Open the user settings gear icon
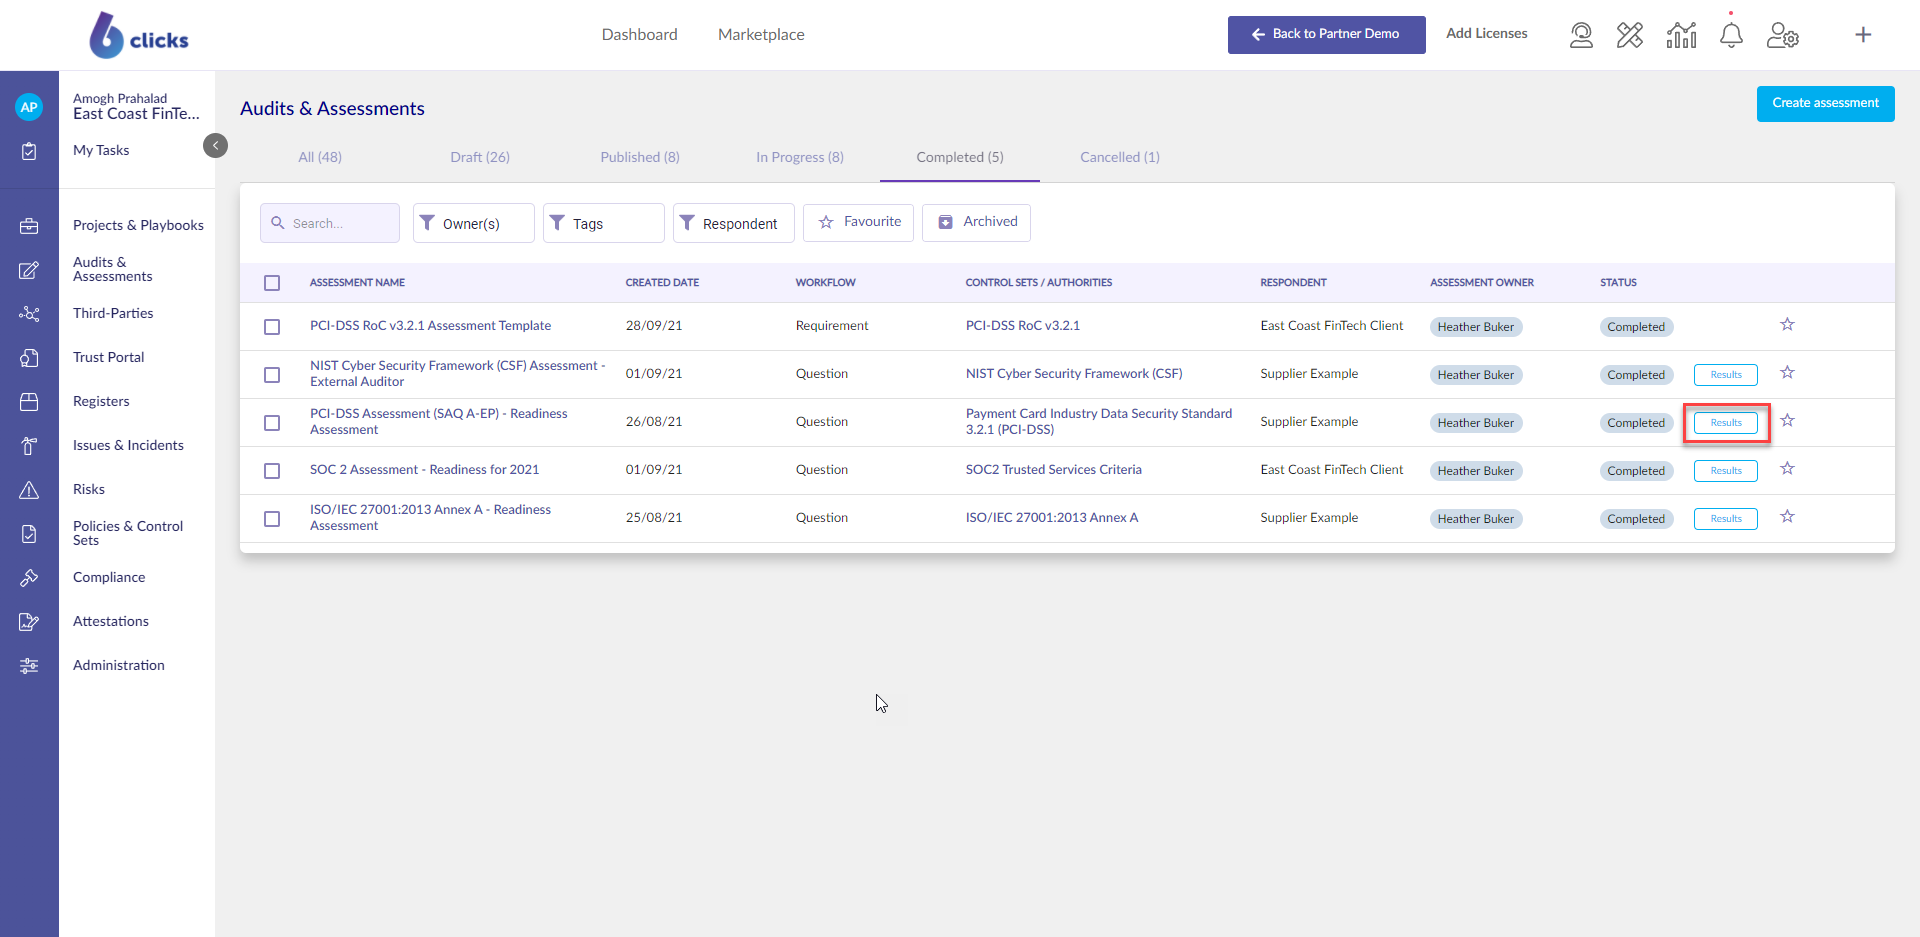 tap(1783, 35)
